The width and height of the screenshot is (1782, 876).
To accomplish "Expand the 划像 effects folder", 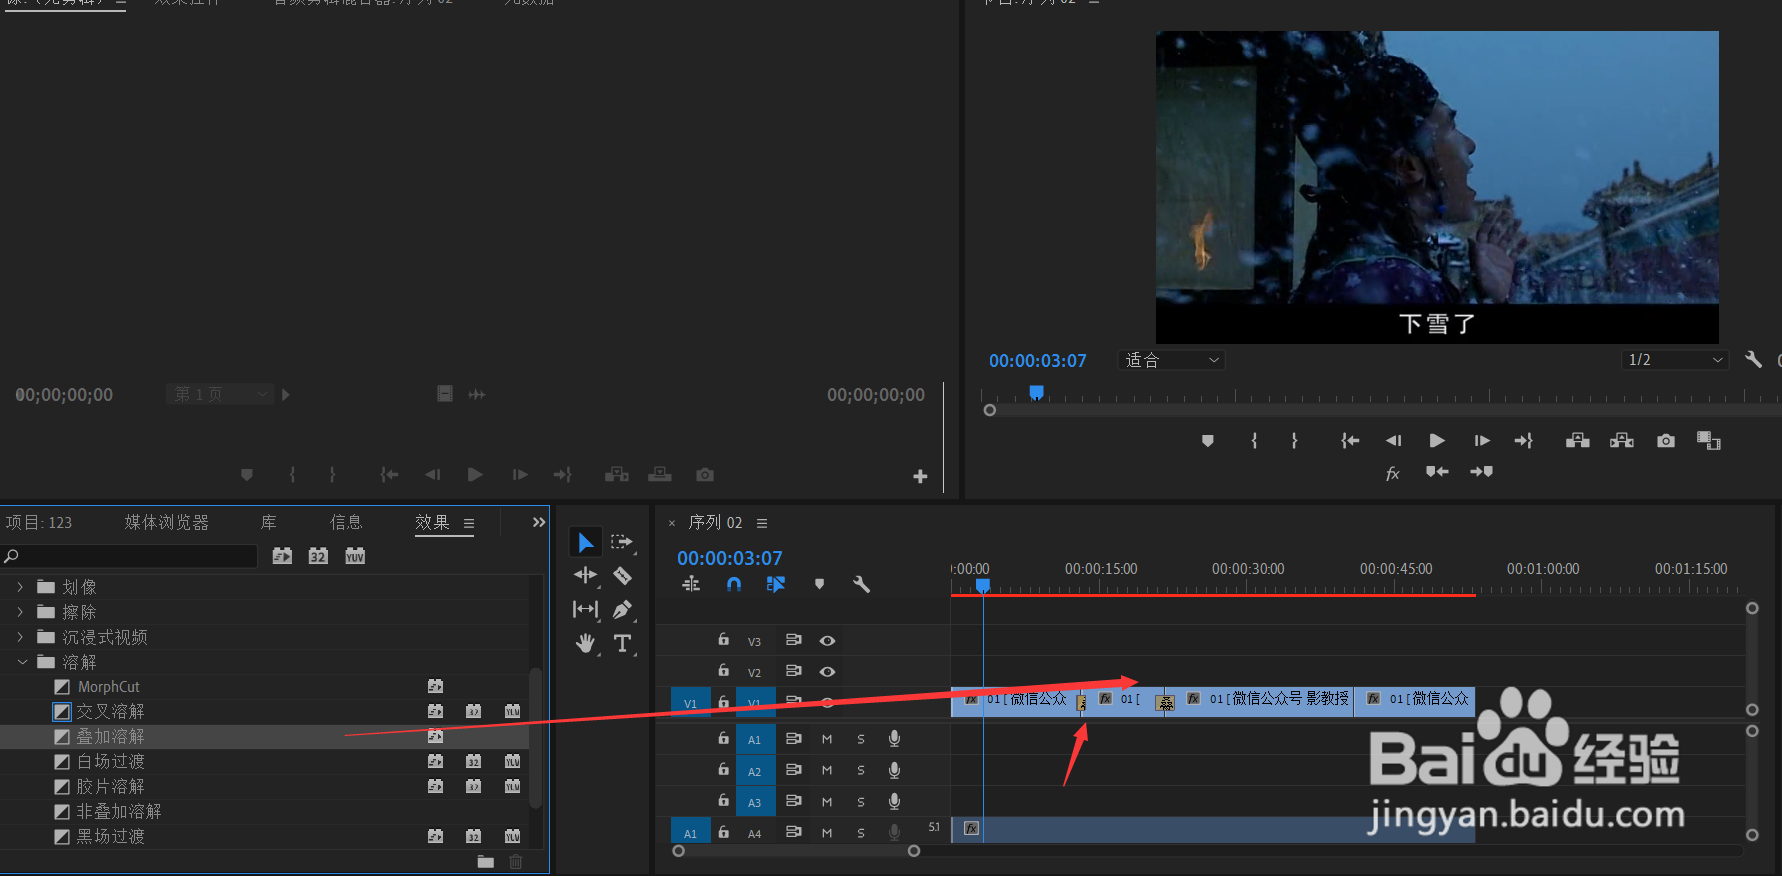I will pos(20,587).
